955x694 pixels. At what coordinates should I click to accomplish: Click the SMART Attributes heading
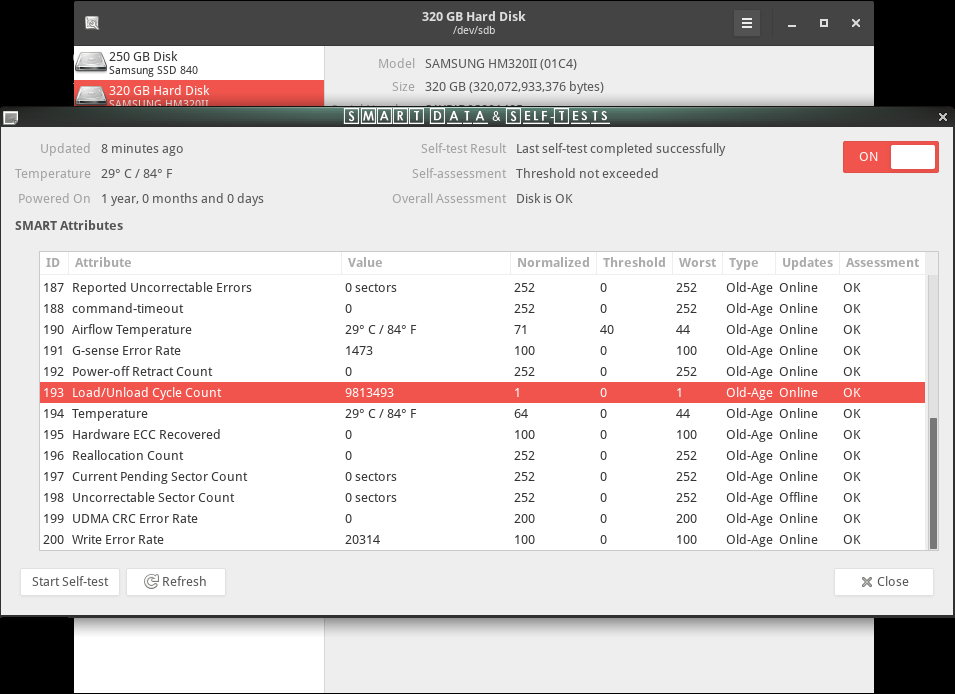(69, 225)
